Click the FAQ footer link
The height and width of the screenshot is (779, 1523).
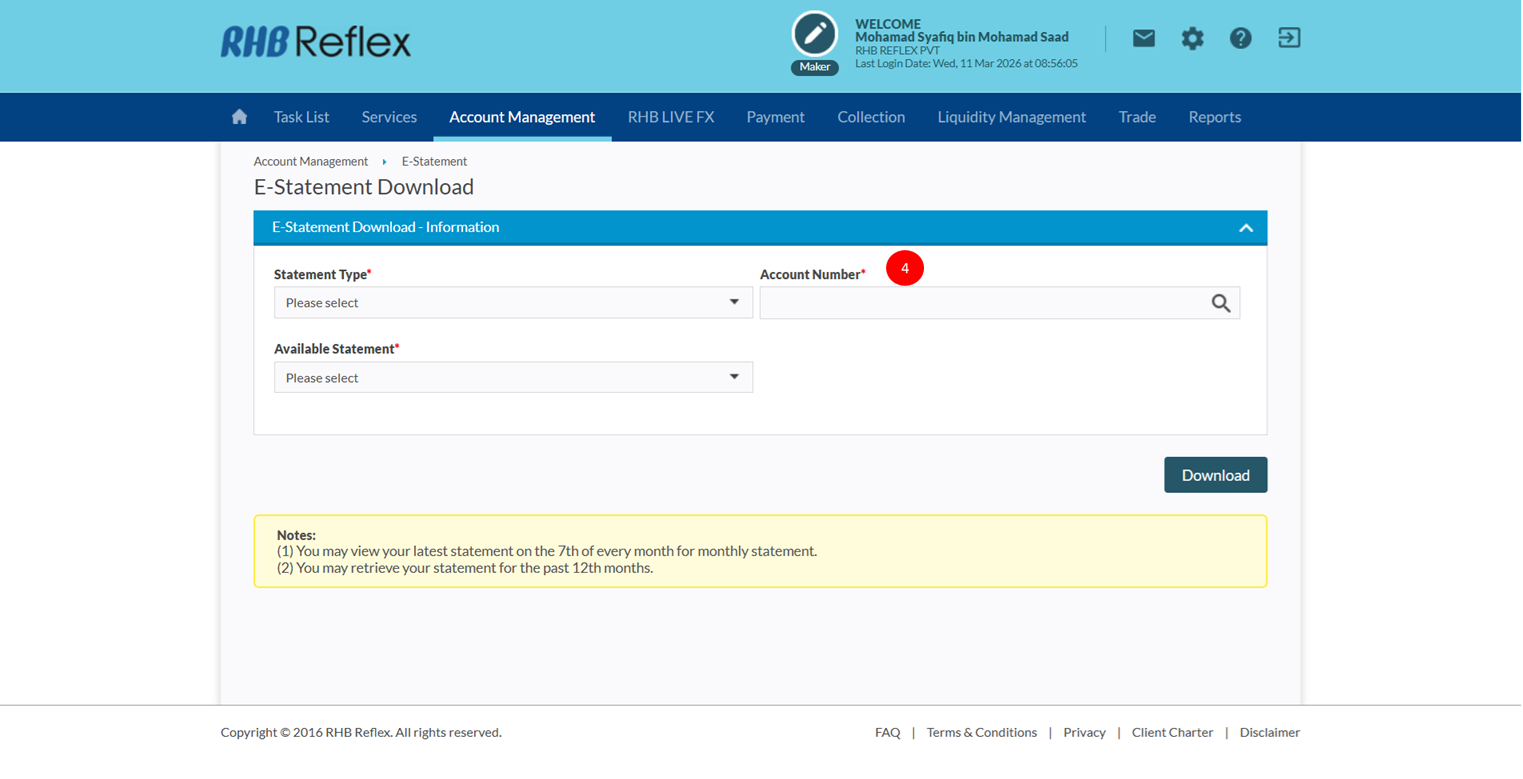[887, 732]
